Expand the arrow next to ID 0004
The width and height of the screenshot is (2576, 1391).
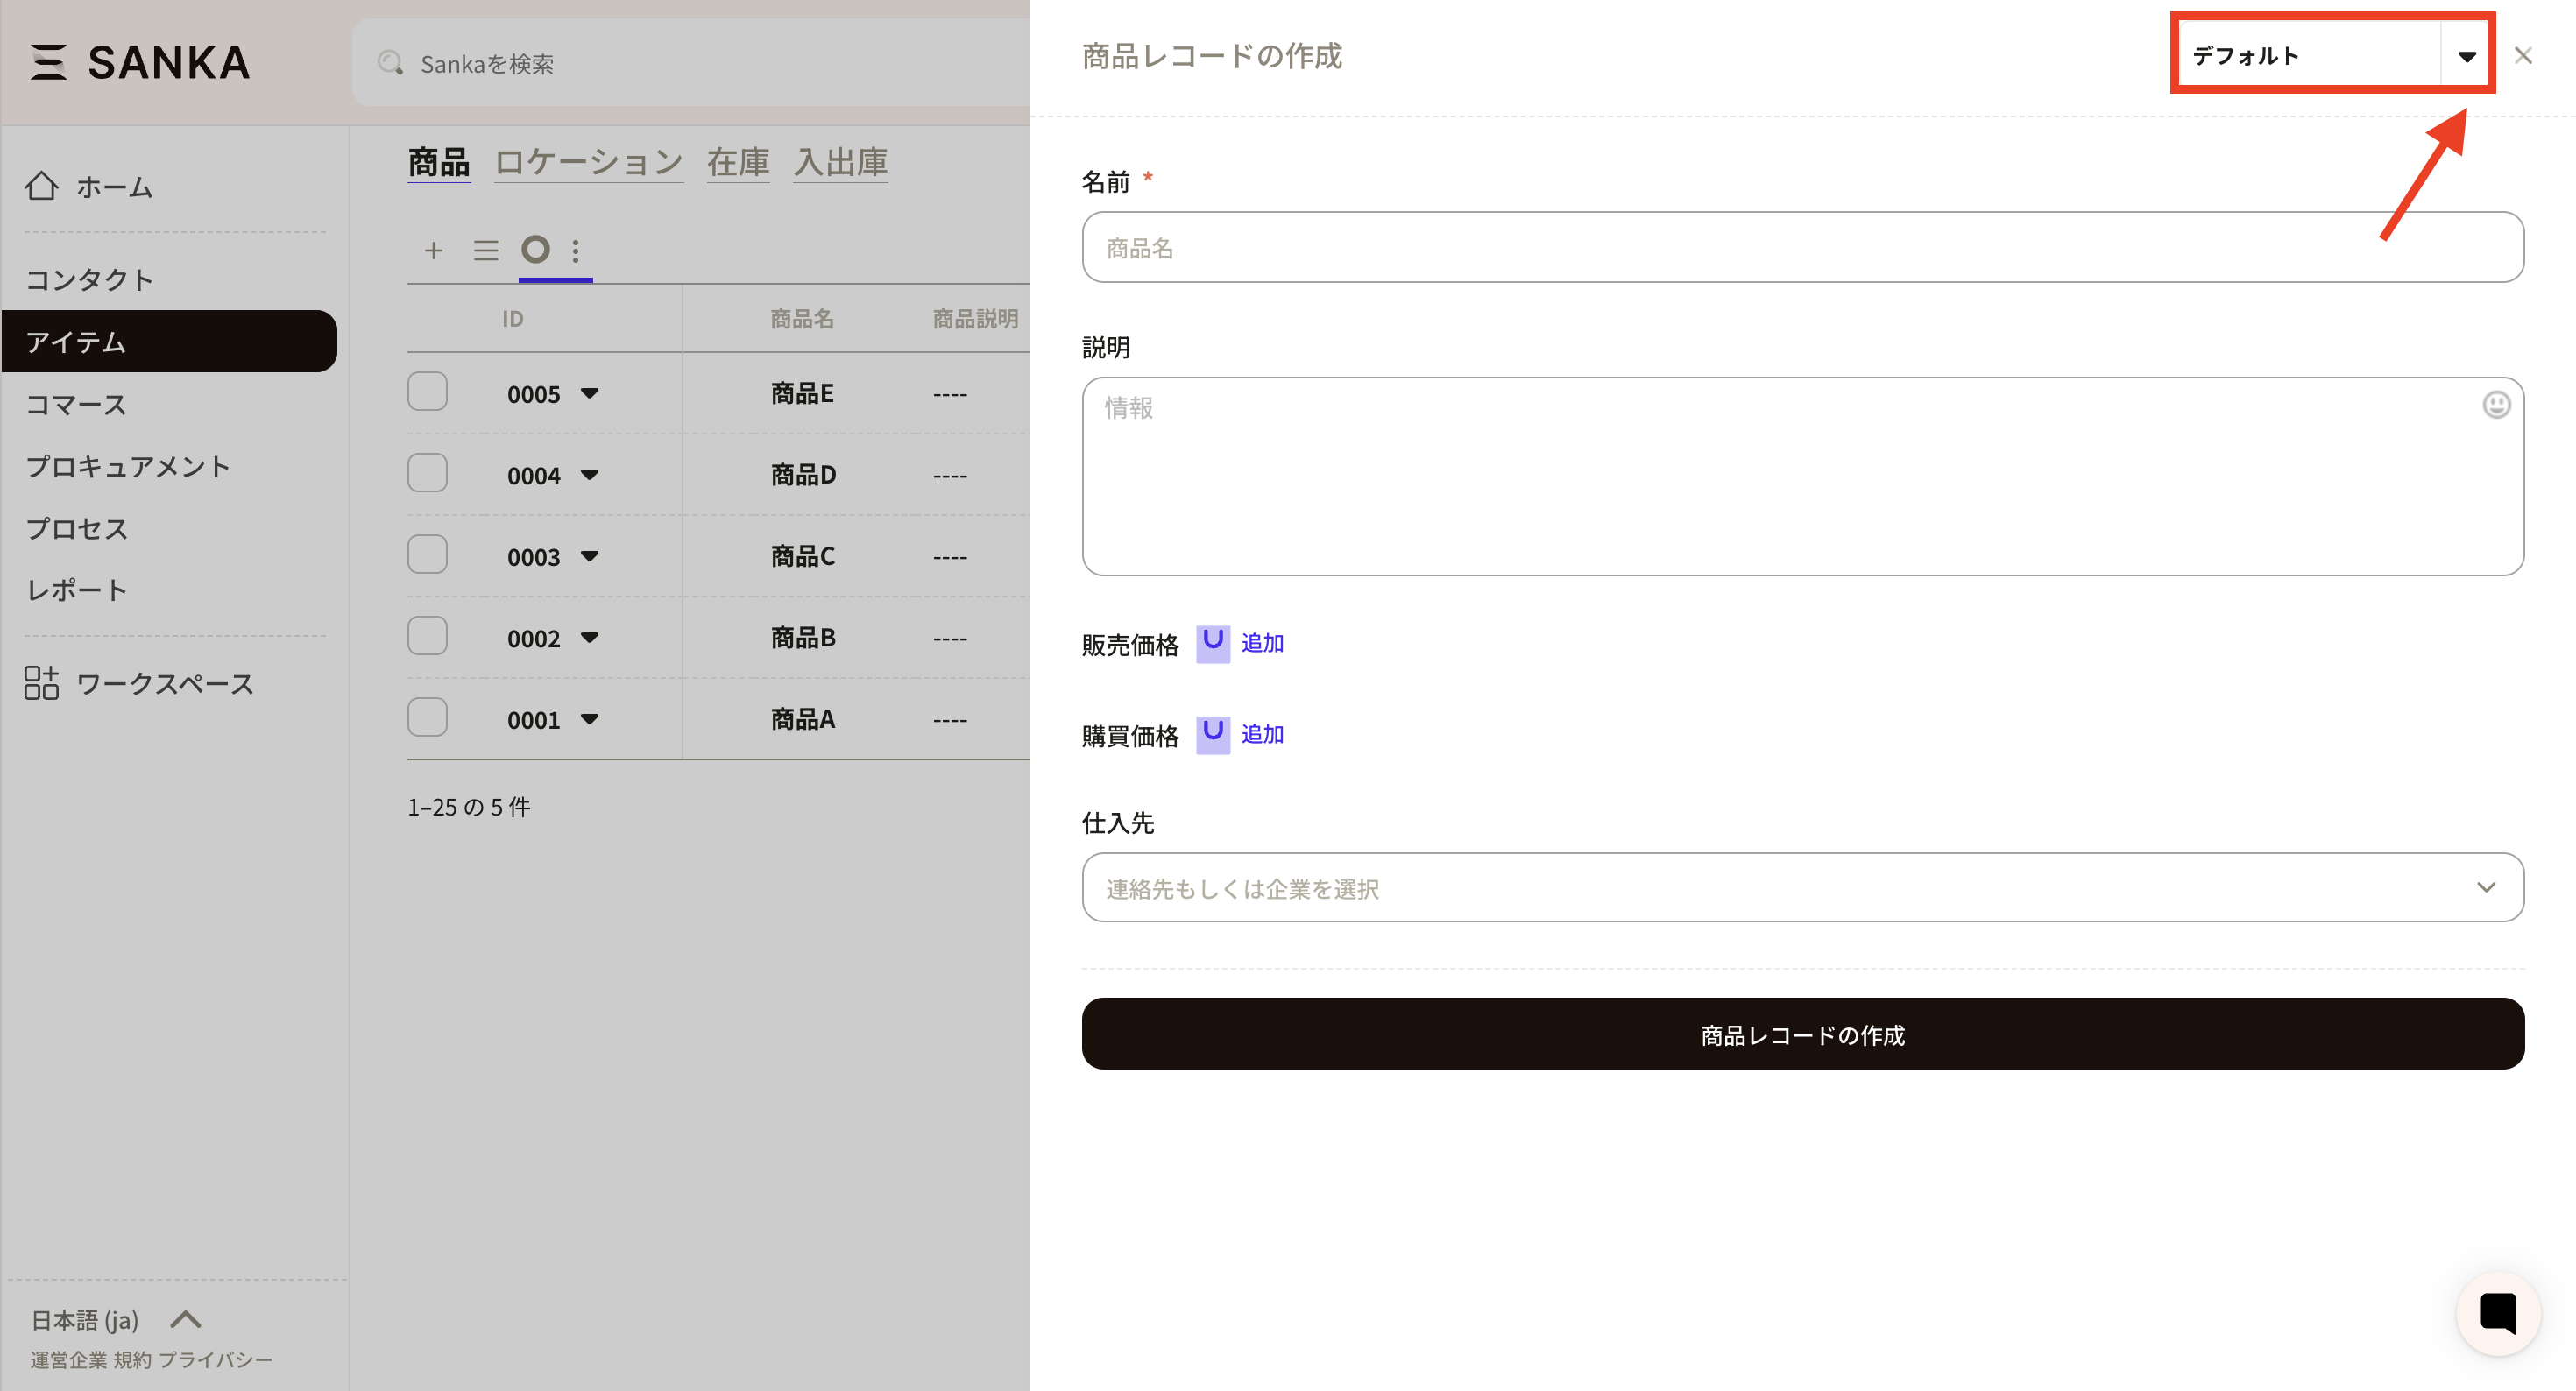590,475
